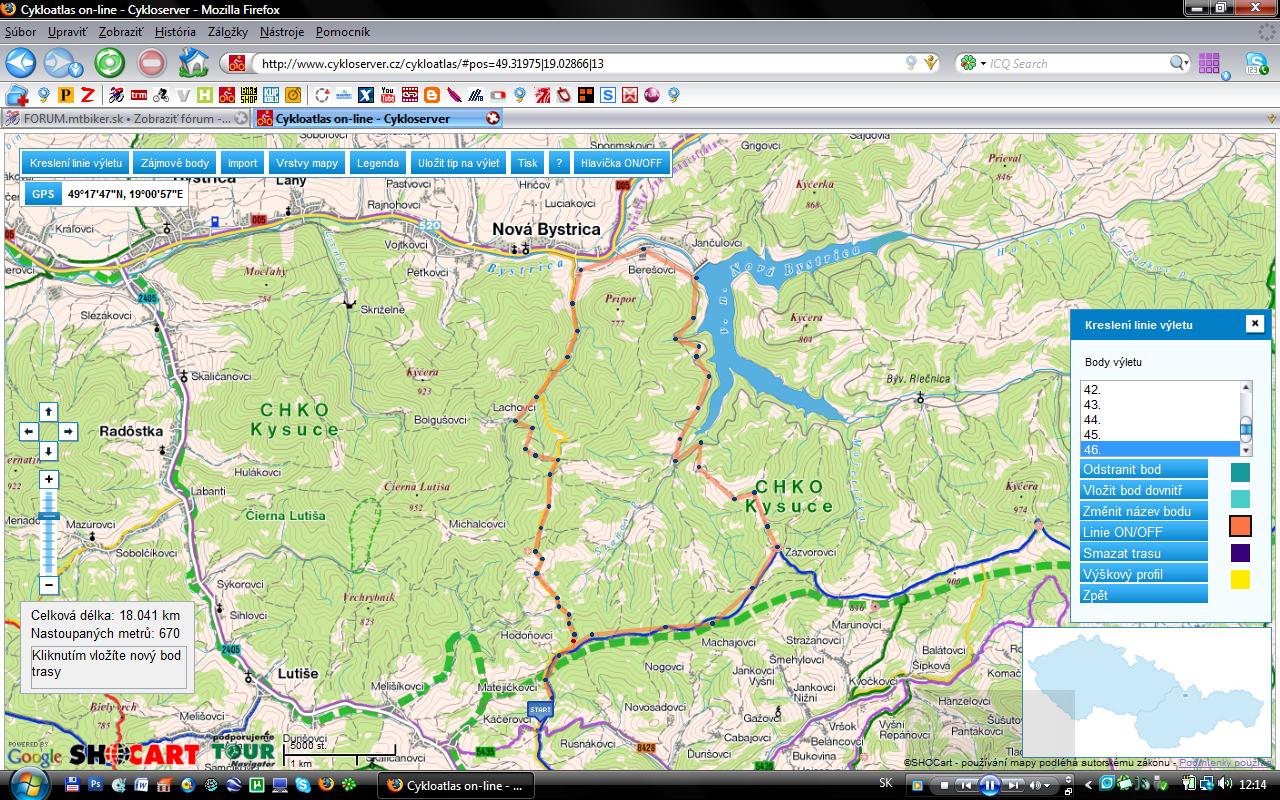This screenshot has height=800, width=1280.
Task: Reload the page with green refresh icon
Action: tap(109, 63)
